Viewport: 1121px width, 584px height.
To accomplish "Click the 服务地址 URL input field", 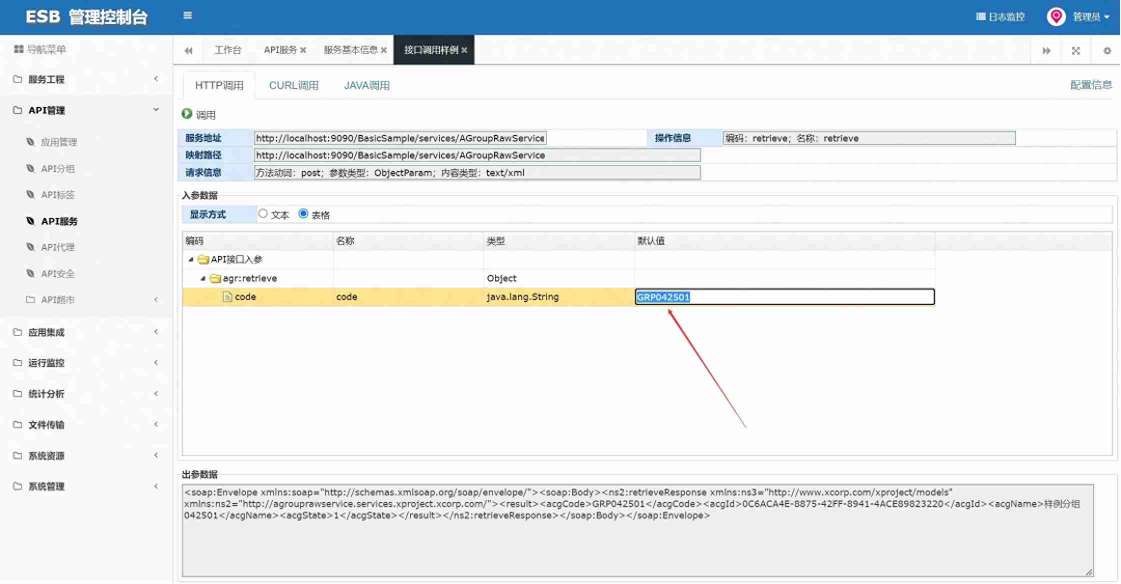I will point(400,138).
